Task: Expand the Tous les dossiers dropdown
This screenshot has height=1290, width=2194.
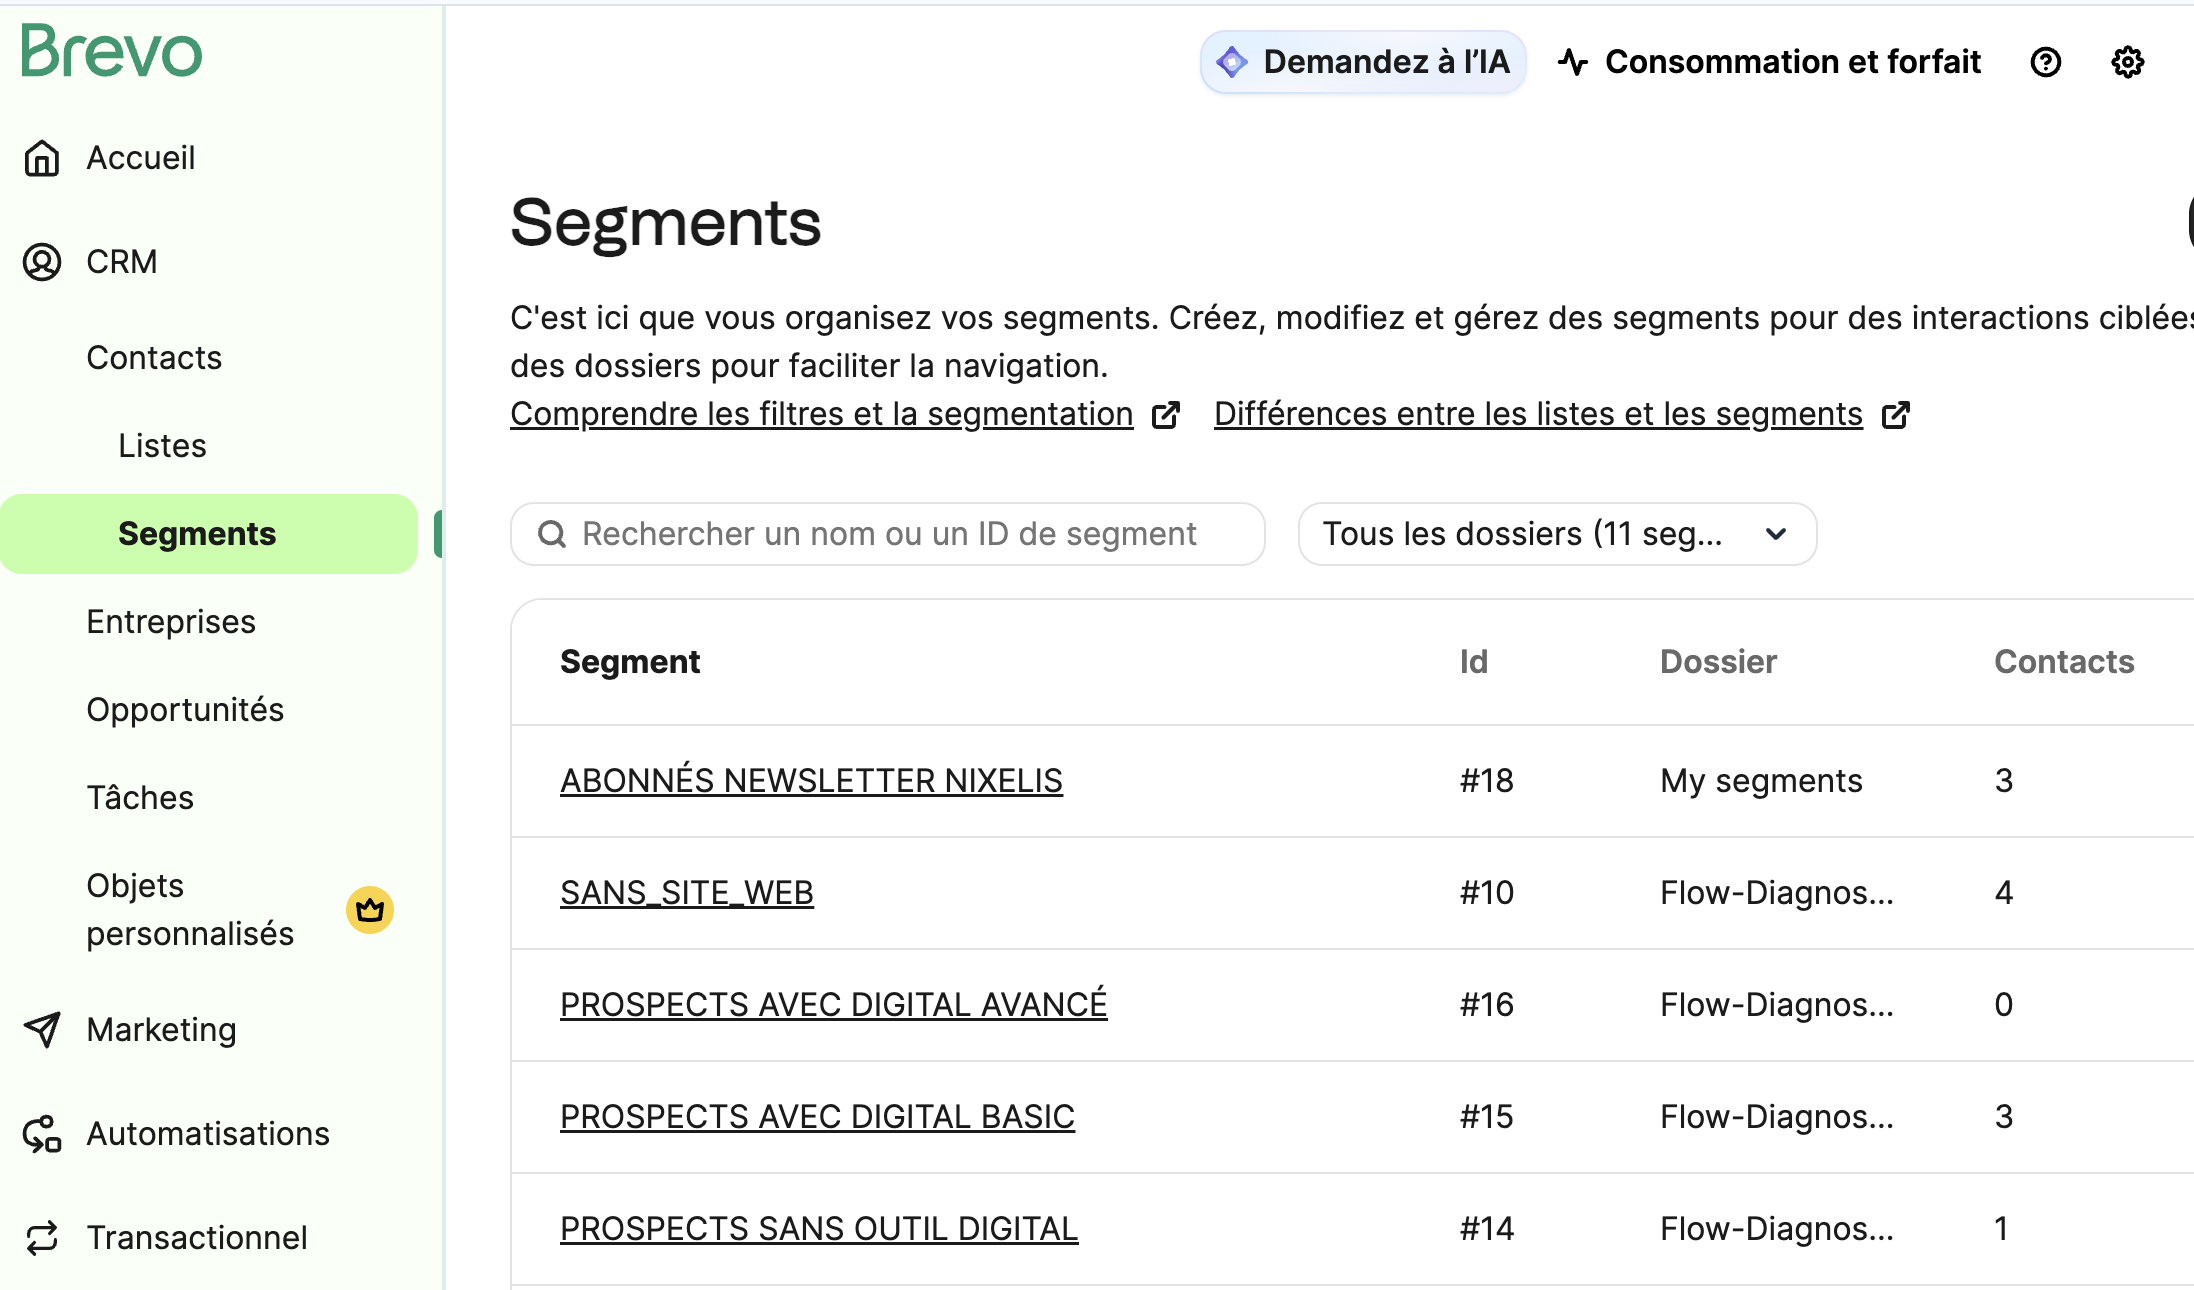Action: [1557, 534]
